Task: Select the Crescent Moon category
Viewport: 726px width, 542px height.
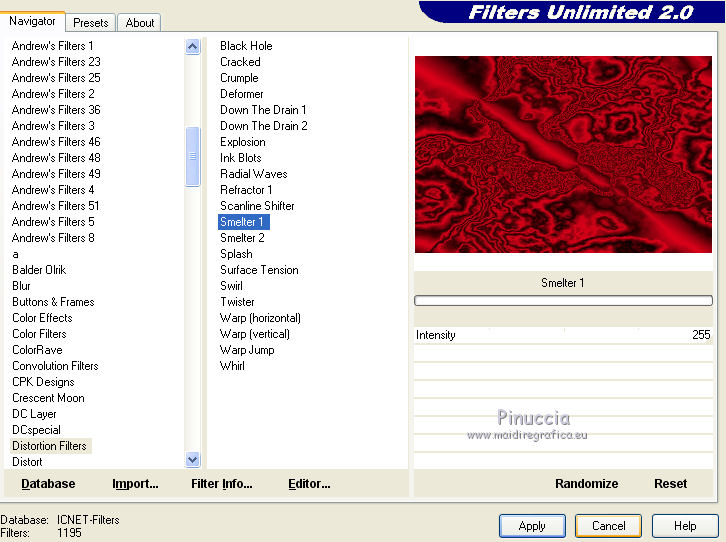Action: tap(48, 398)
